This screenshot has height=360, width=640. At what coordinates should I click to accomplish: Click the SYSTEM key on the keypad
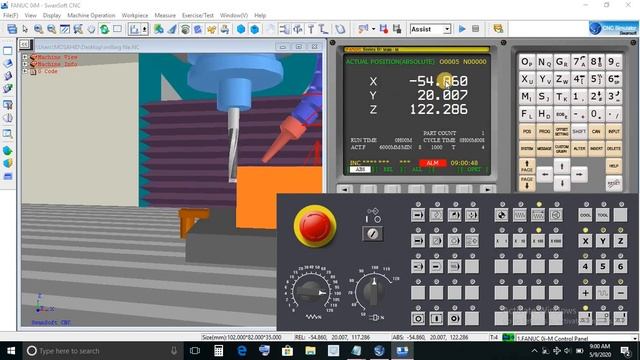[527, 149]
